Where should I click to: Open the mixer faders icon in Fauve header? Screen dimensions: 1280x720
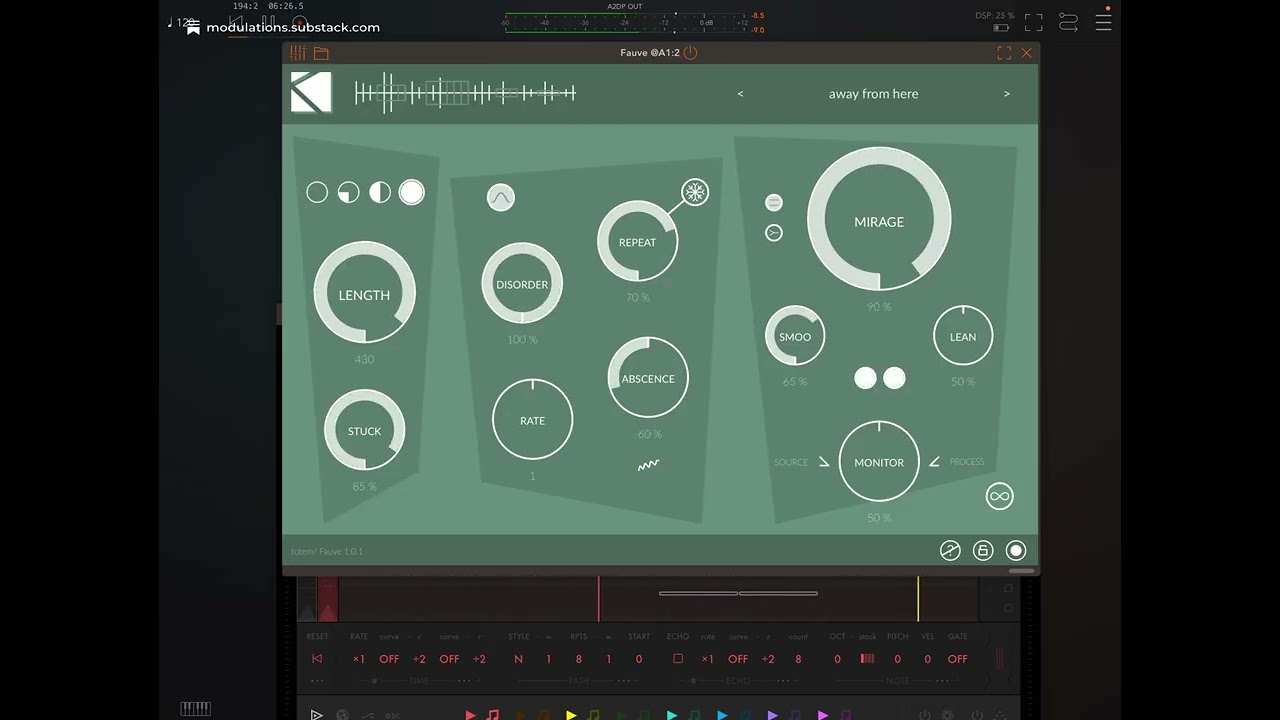point(297,53)
